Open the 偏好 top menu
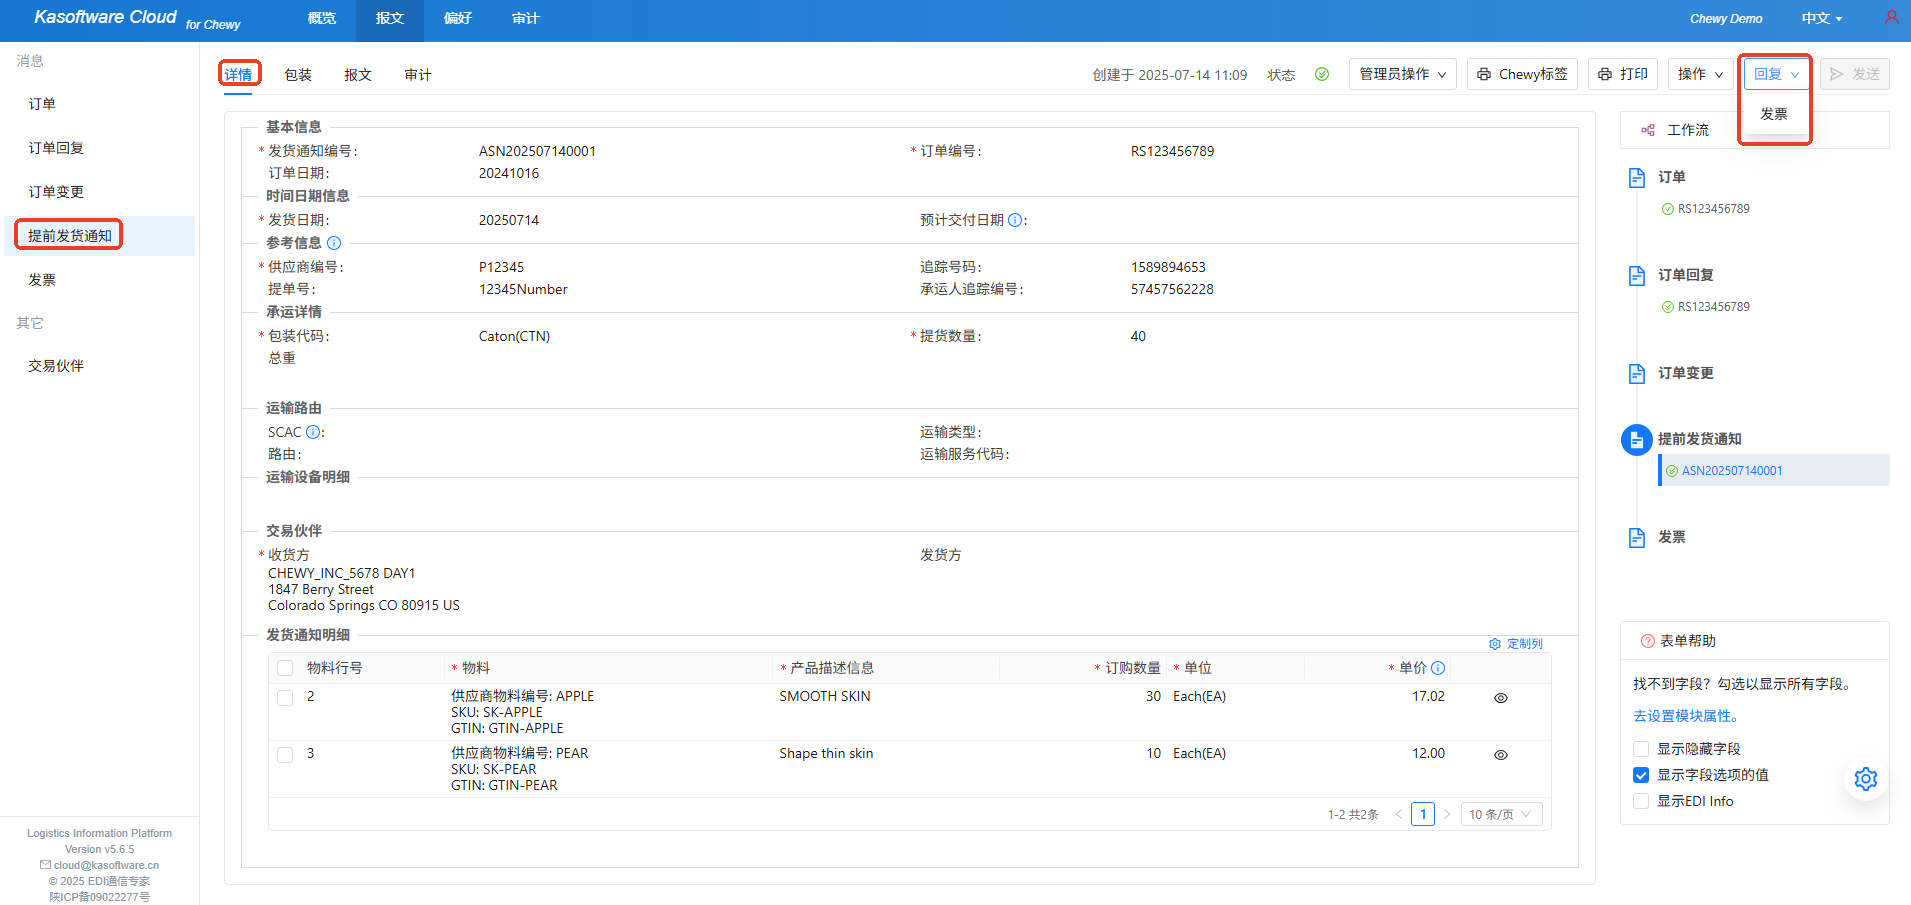The height and width of the screenshot is (905, 1911). click(458, 18)
